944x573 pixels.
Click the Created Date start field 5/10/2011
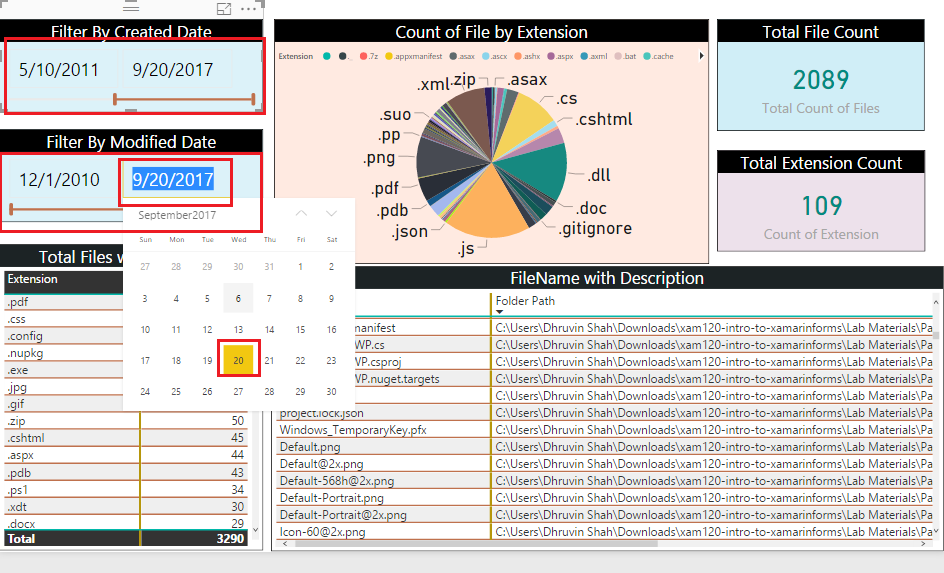click(59, 70)
